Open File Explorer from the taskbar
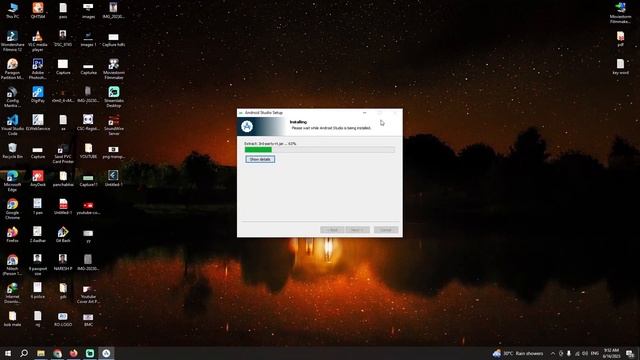Viewport: 640px width, 360px height. pos(41,353)
